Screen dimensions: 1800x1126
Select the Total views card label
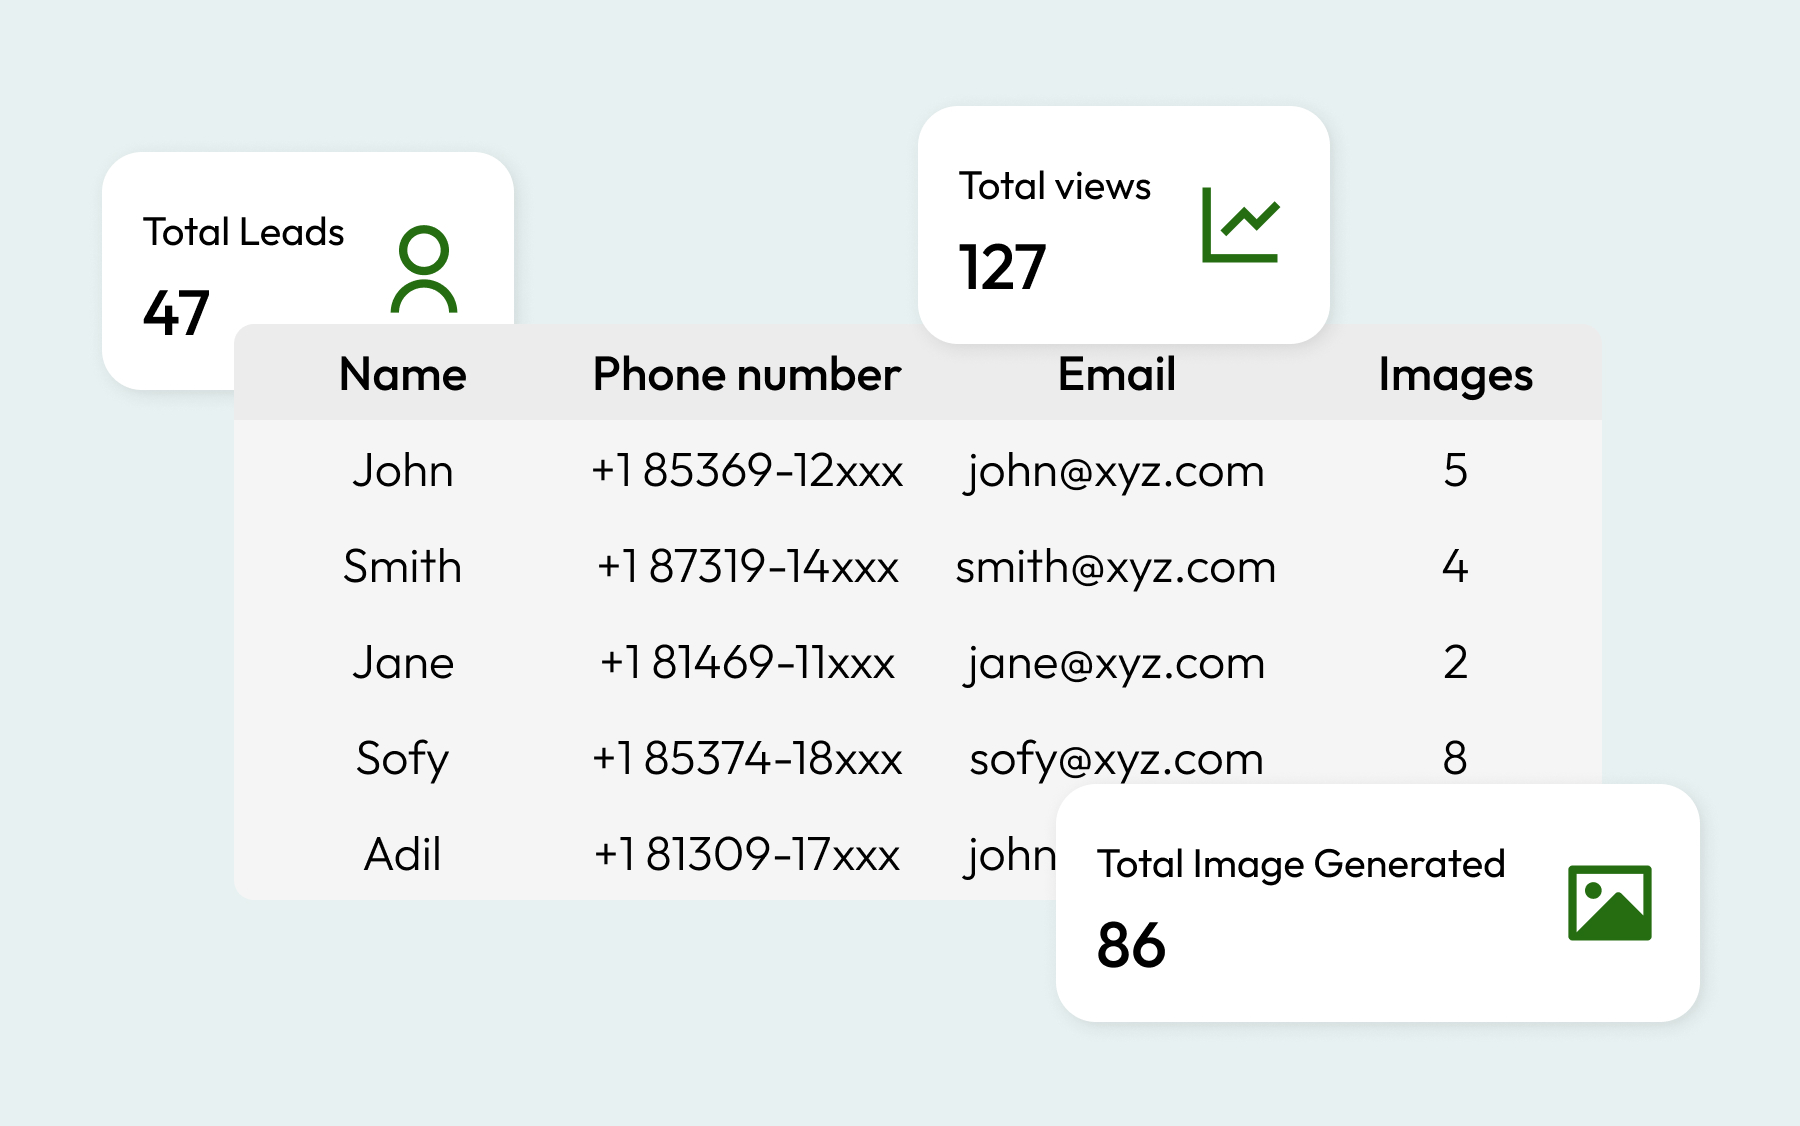1055,186
